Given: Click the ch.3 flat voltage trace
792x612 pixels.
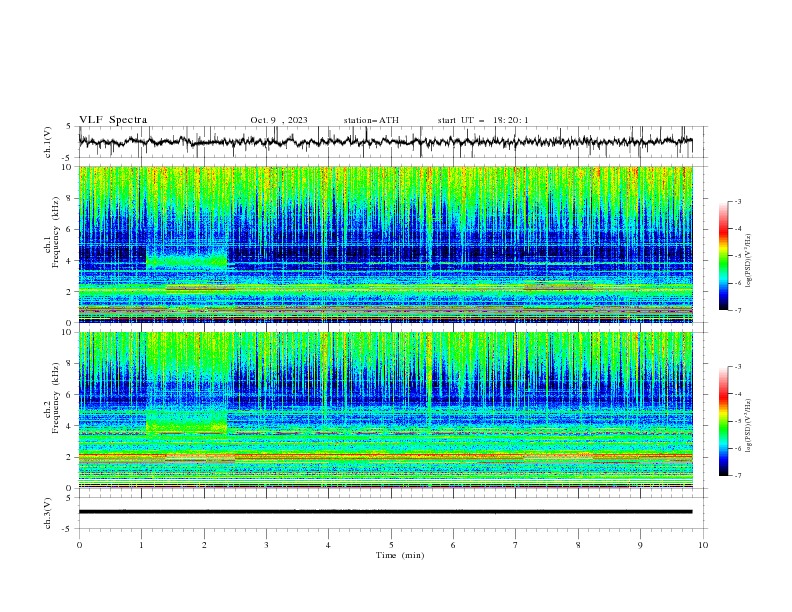Looking at the screenshot, I should tap(385, 512).
